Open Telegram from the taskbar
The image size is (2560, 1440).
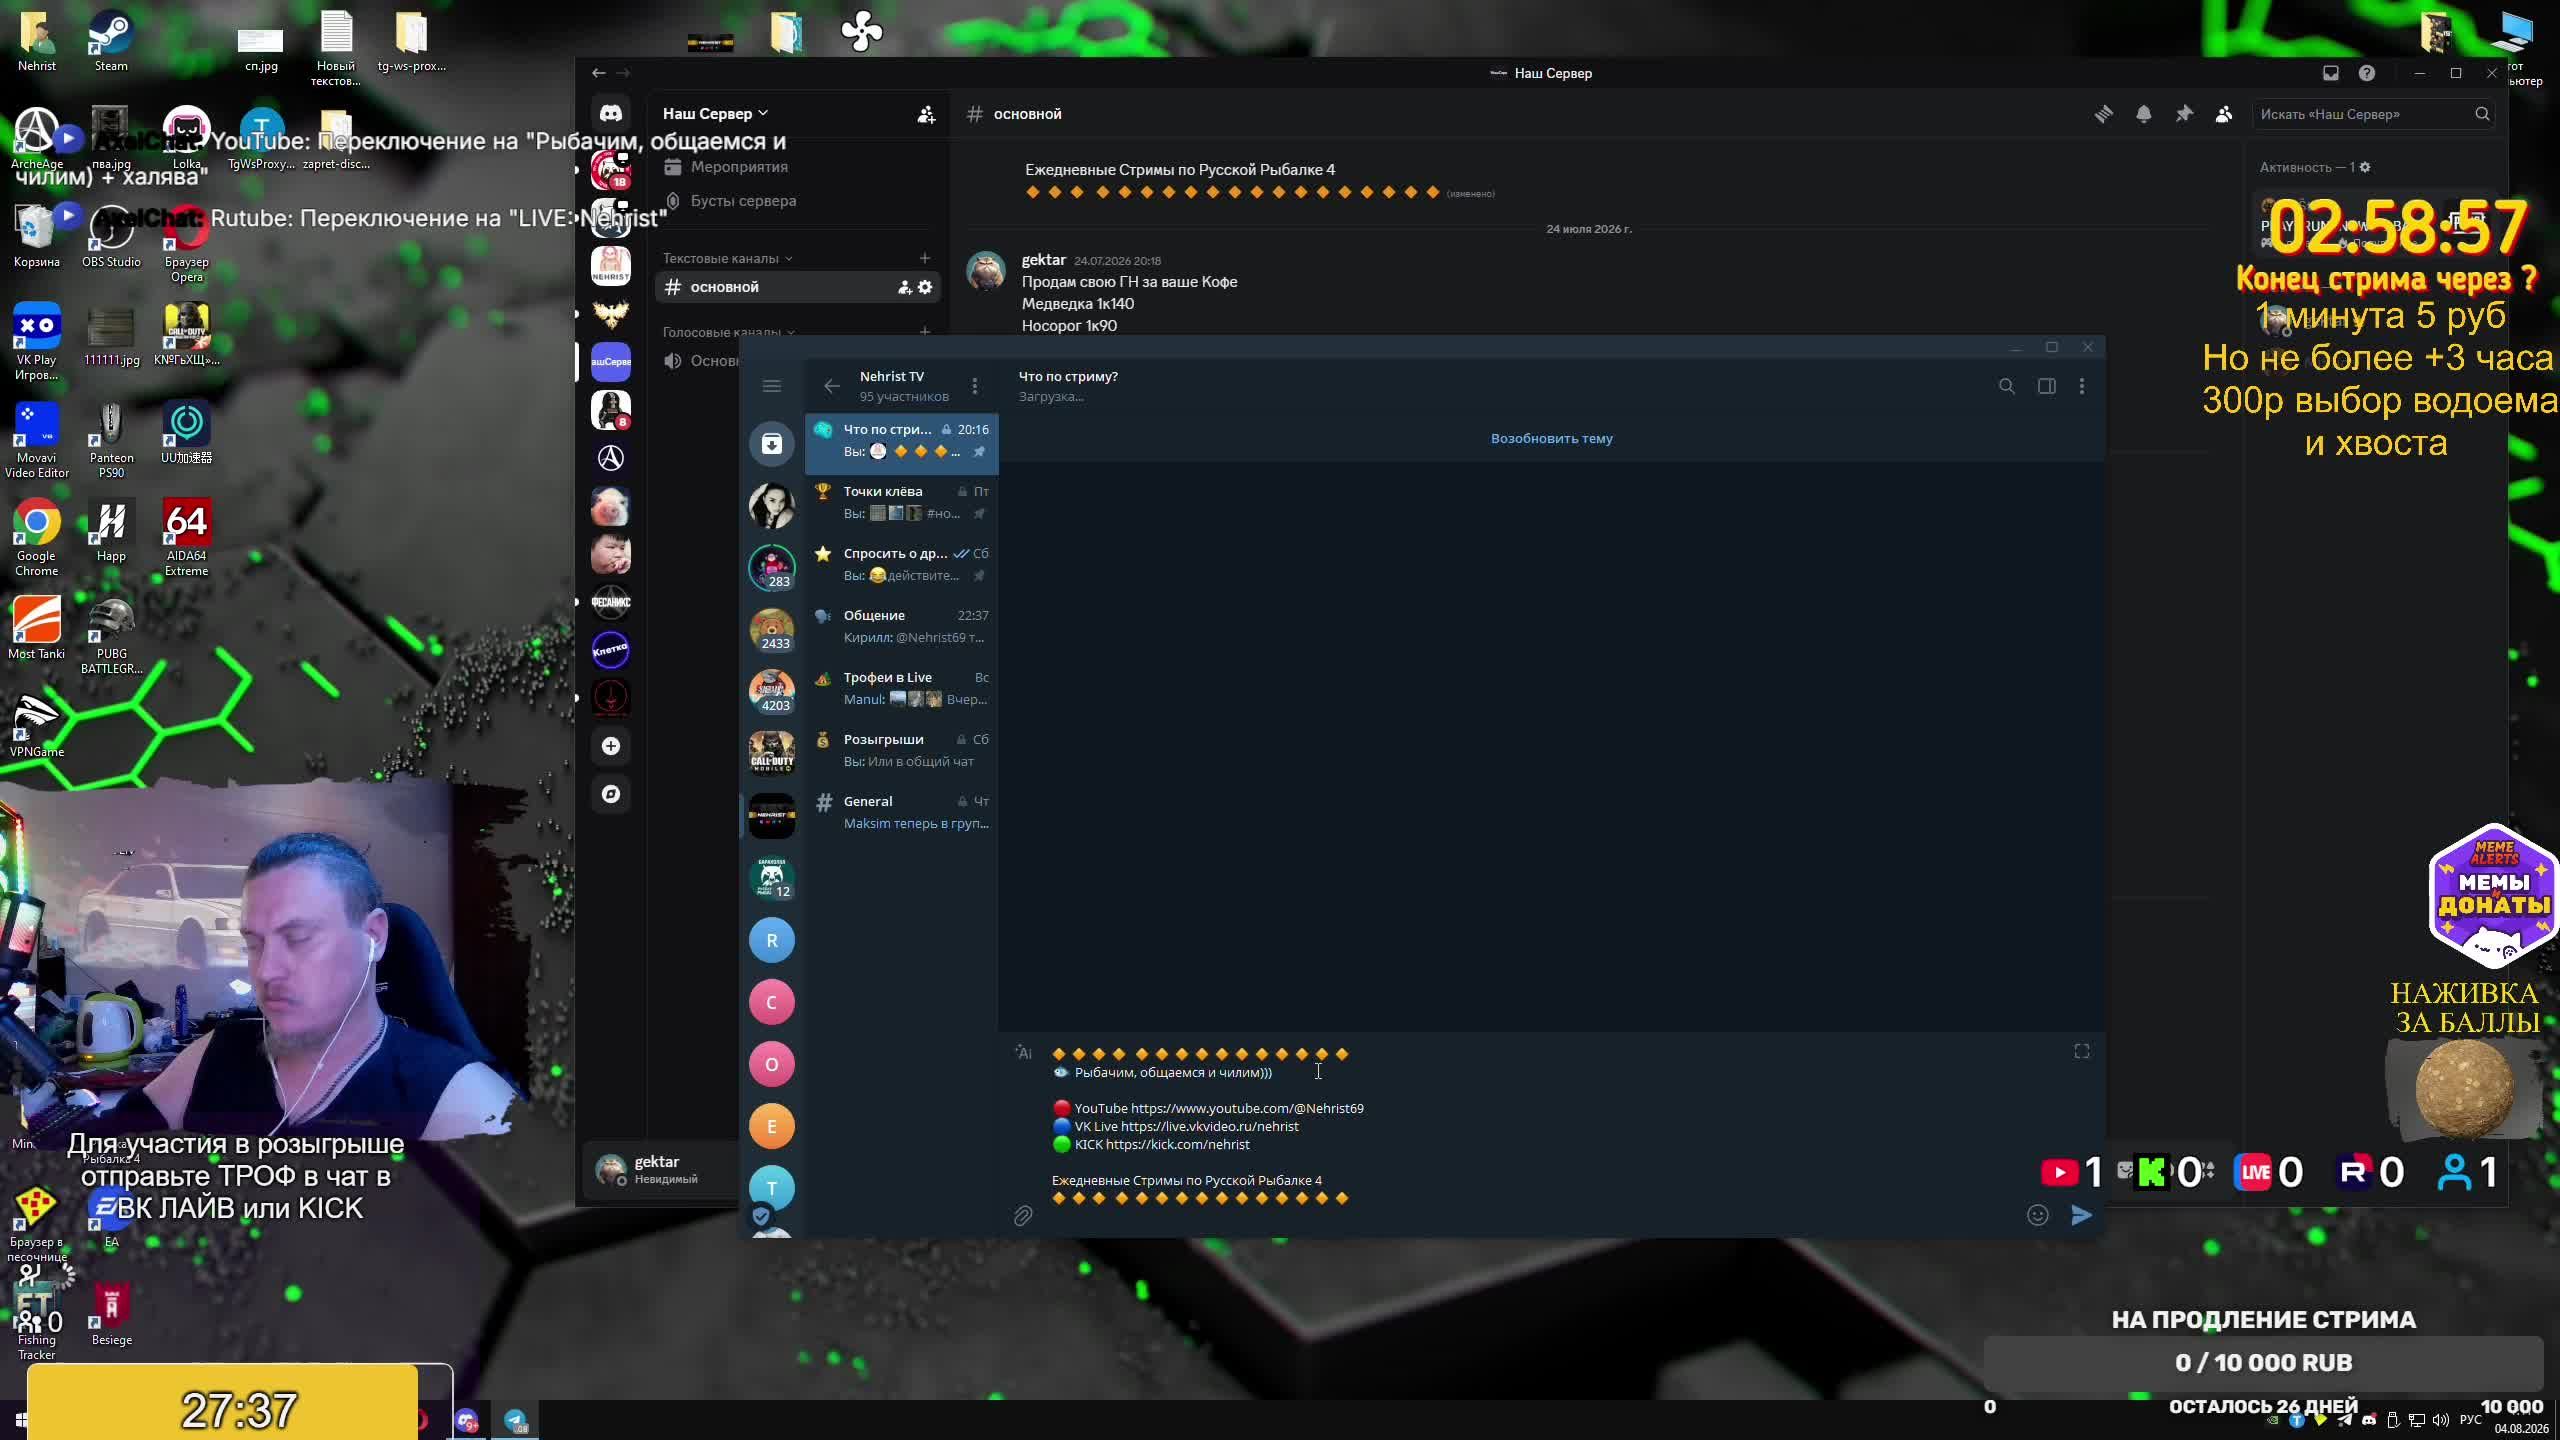click(516, 1420)
